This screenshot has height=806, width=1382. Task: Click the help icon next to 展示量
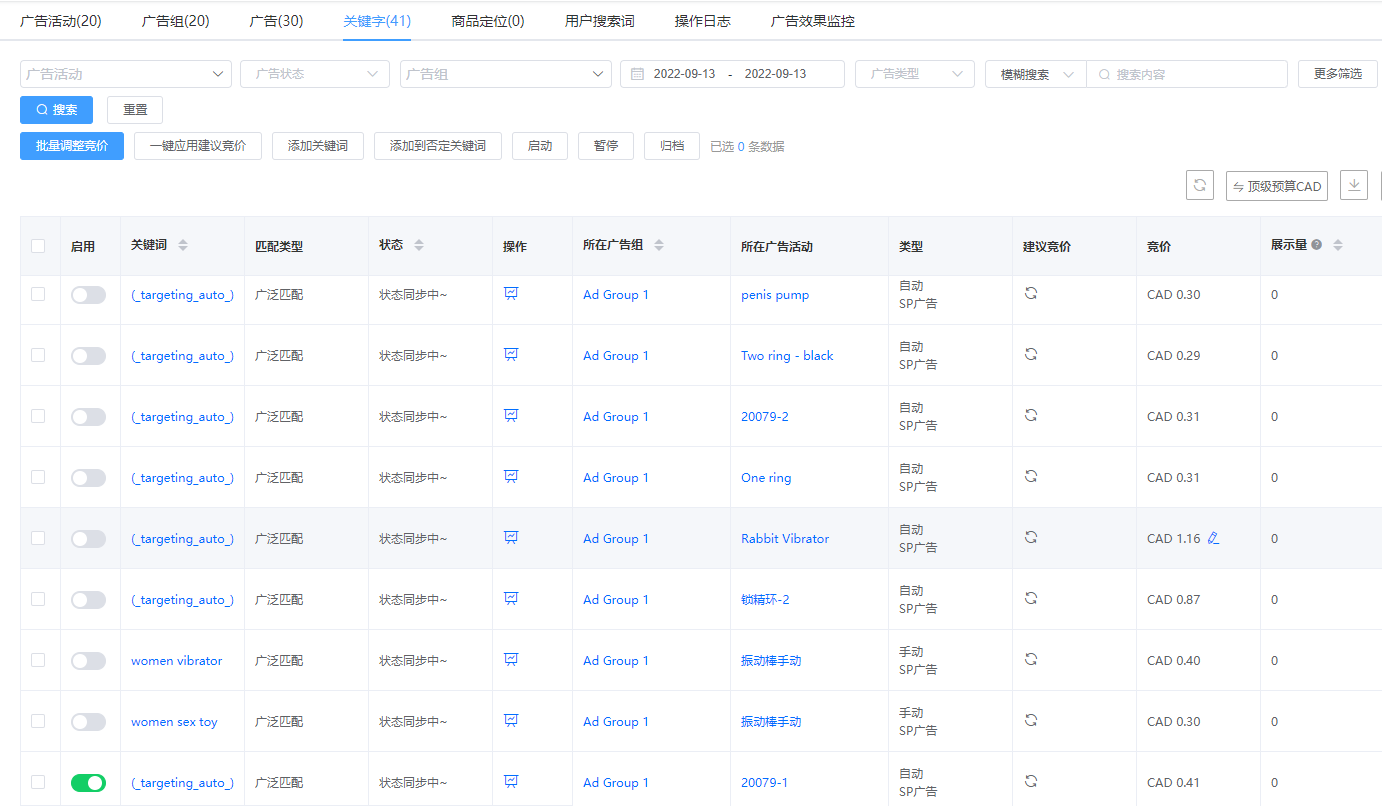(1317, 245)
